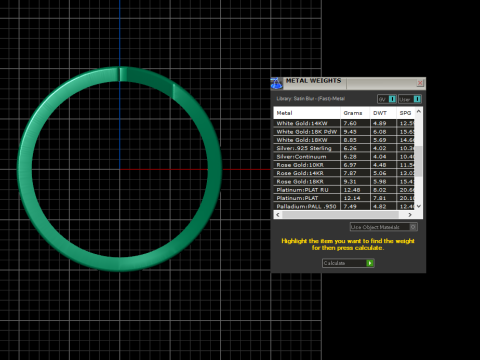Image resolution: width=480 pixels, height=360 pixels.
Task: Select the White Gold:18K PdW row
Action: (344, 132)
